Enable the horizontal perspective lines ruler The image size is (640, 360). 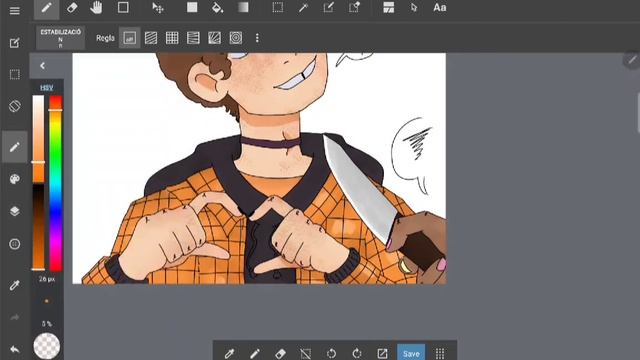tap(193, 38)
